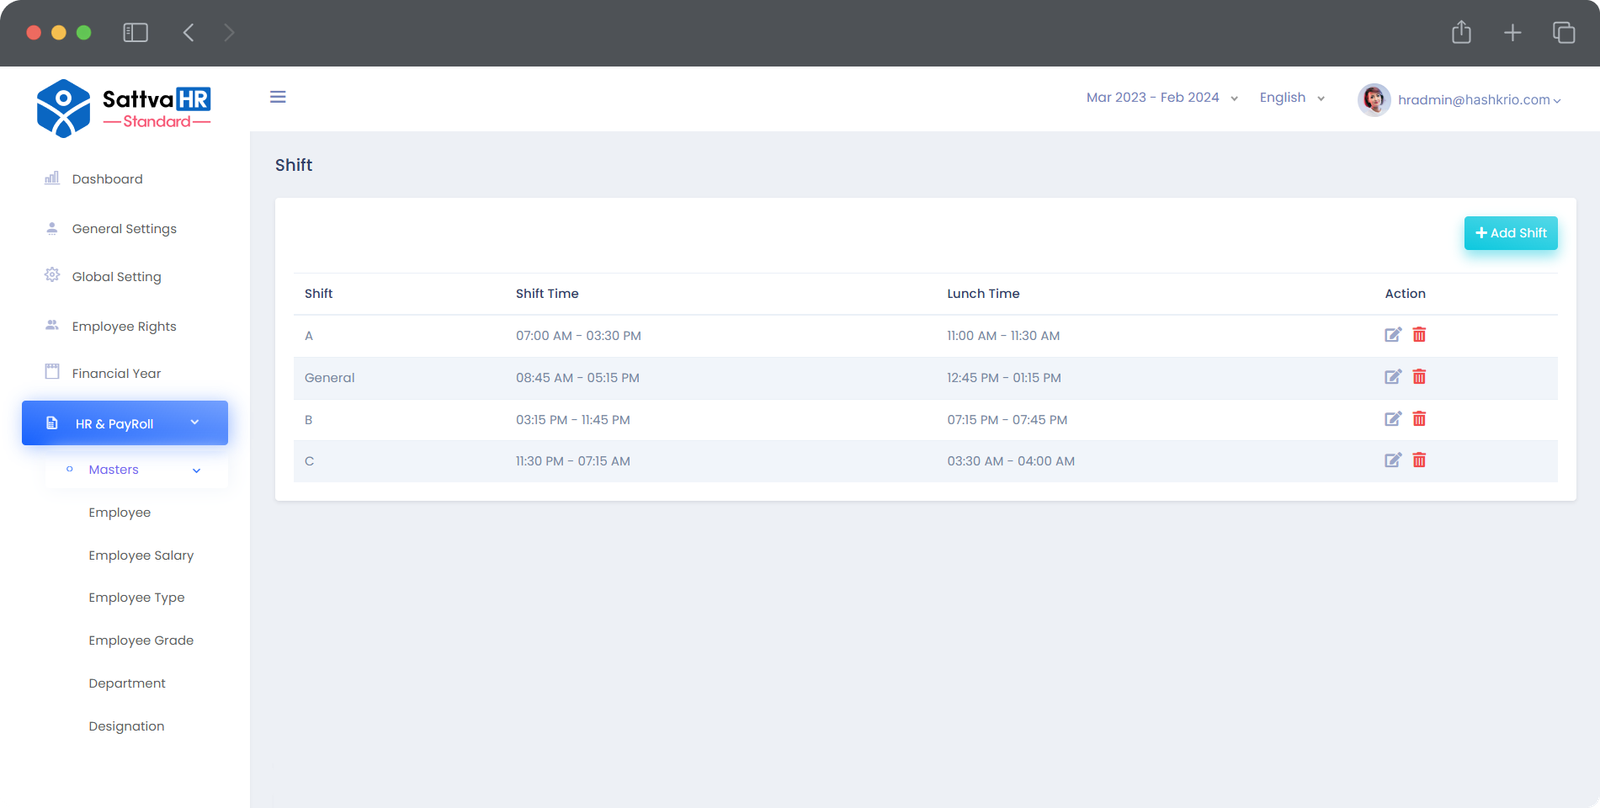Click the edit icon for shift A
This screenshot has height=808, width=1600.
(x=1392, y=335)
